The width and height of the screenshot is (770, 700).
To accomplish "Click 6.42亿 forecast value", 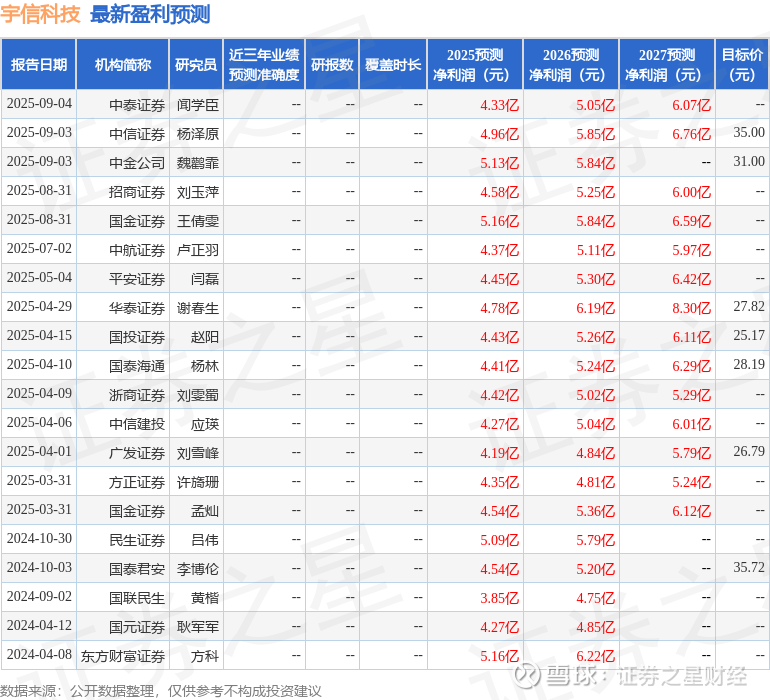I will click(691, 279).
